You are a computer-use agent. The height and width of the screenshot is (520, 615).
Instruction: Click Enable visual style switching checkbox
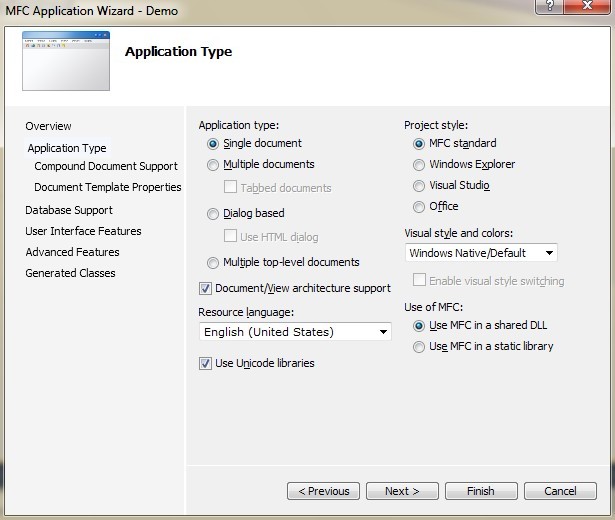[419, 280]
